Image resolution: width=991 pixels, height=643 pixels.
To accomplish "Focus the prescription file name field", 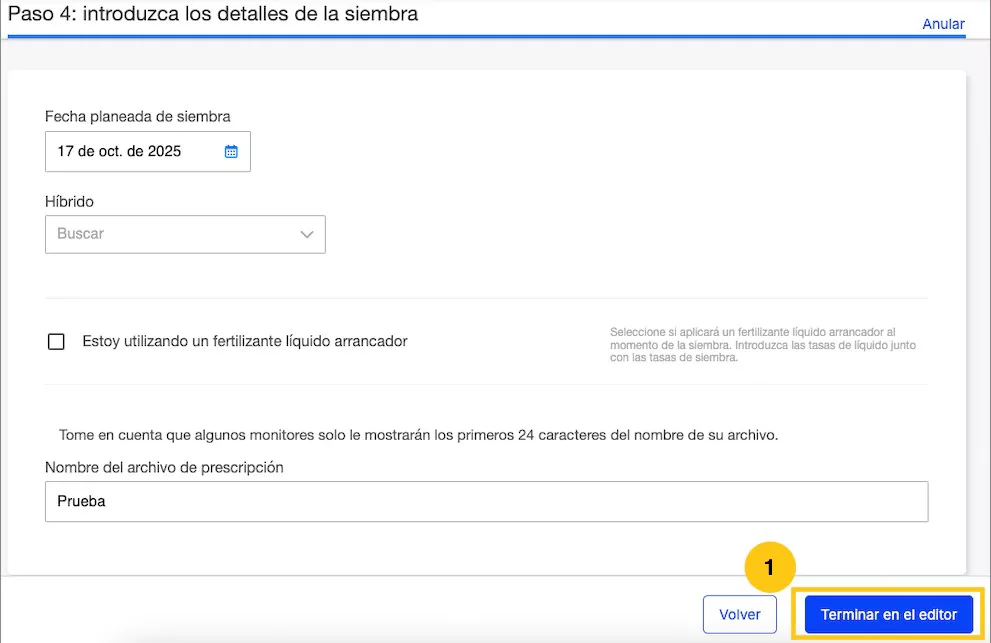I will (x=486, y=502).
